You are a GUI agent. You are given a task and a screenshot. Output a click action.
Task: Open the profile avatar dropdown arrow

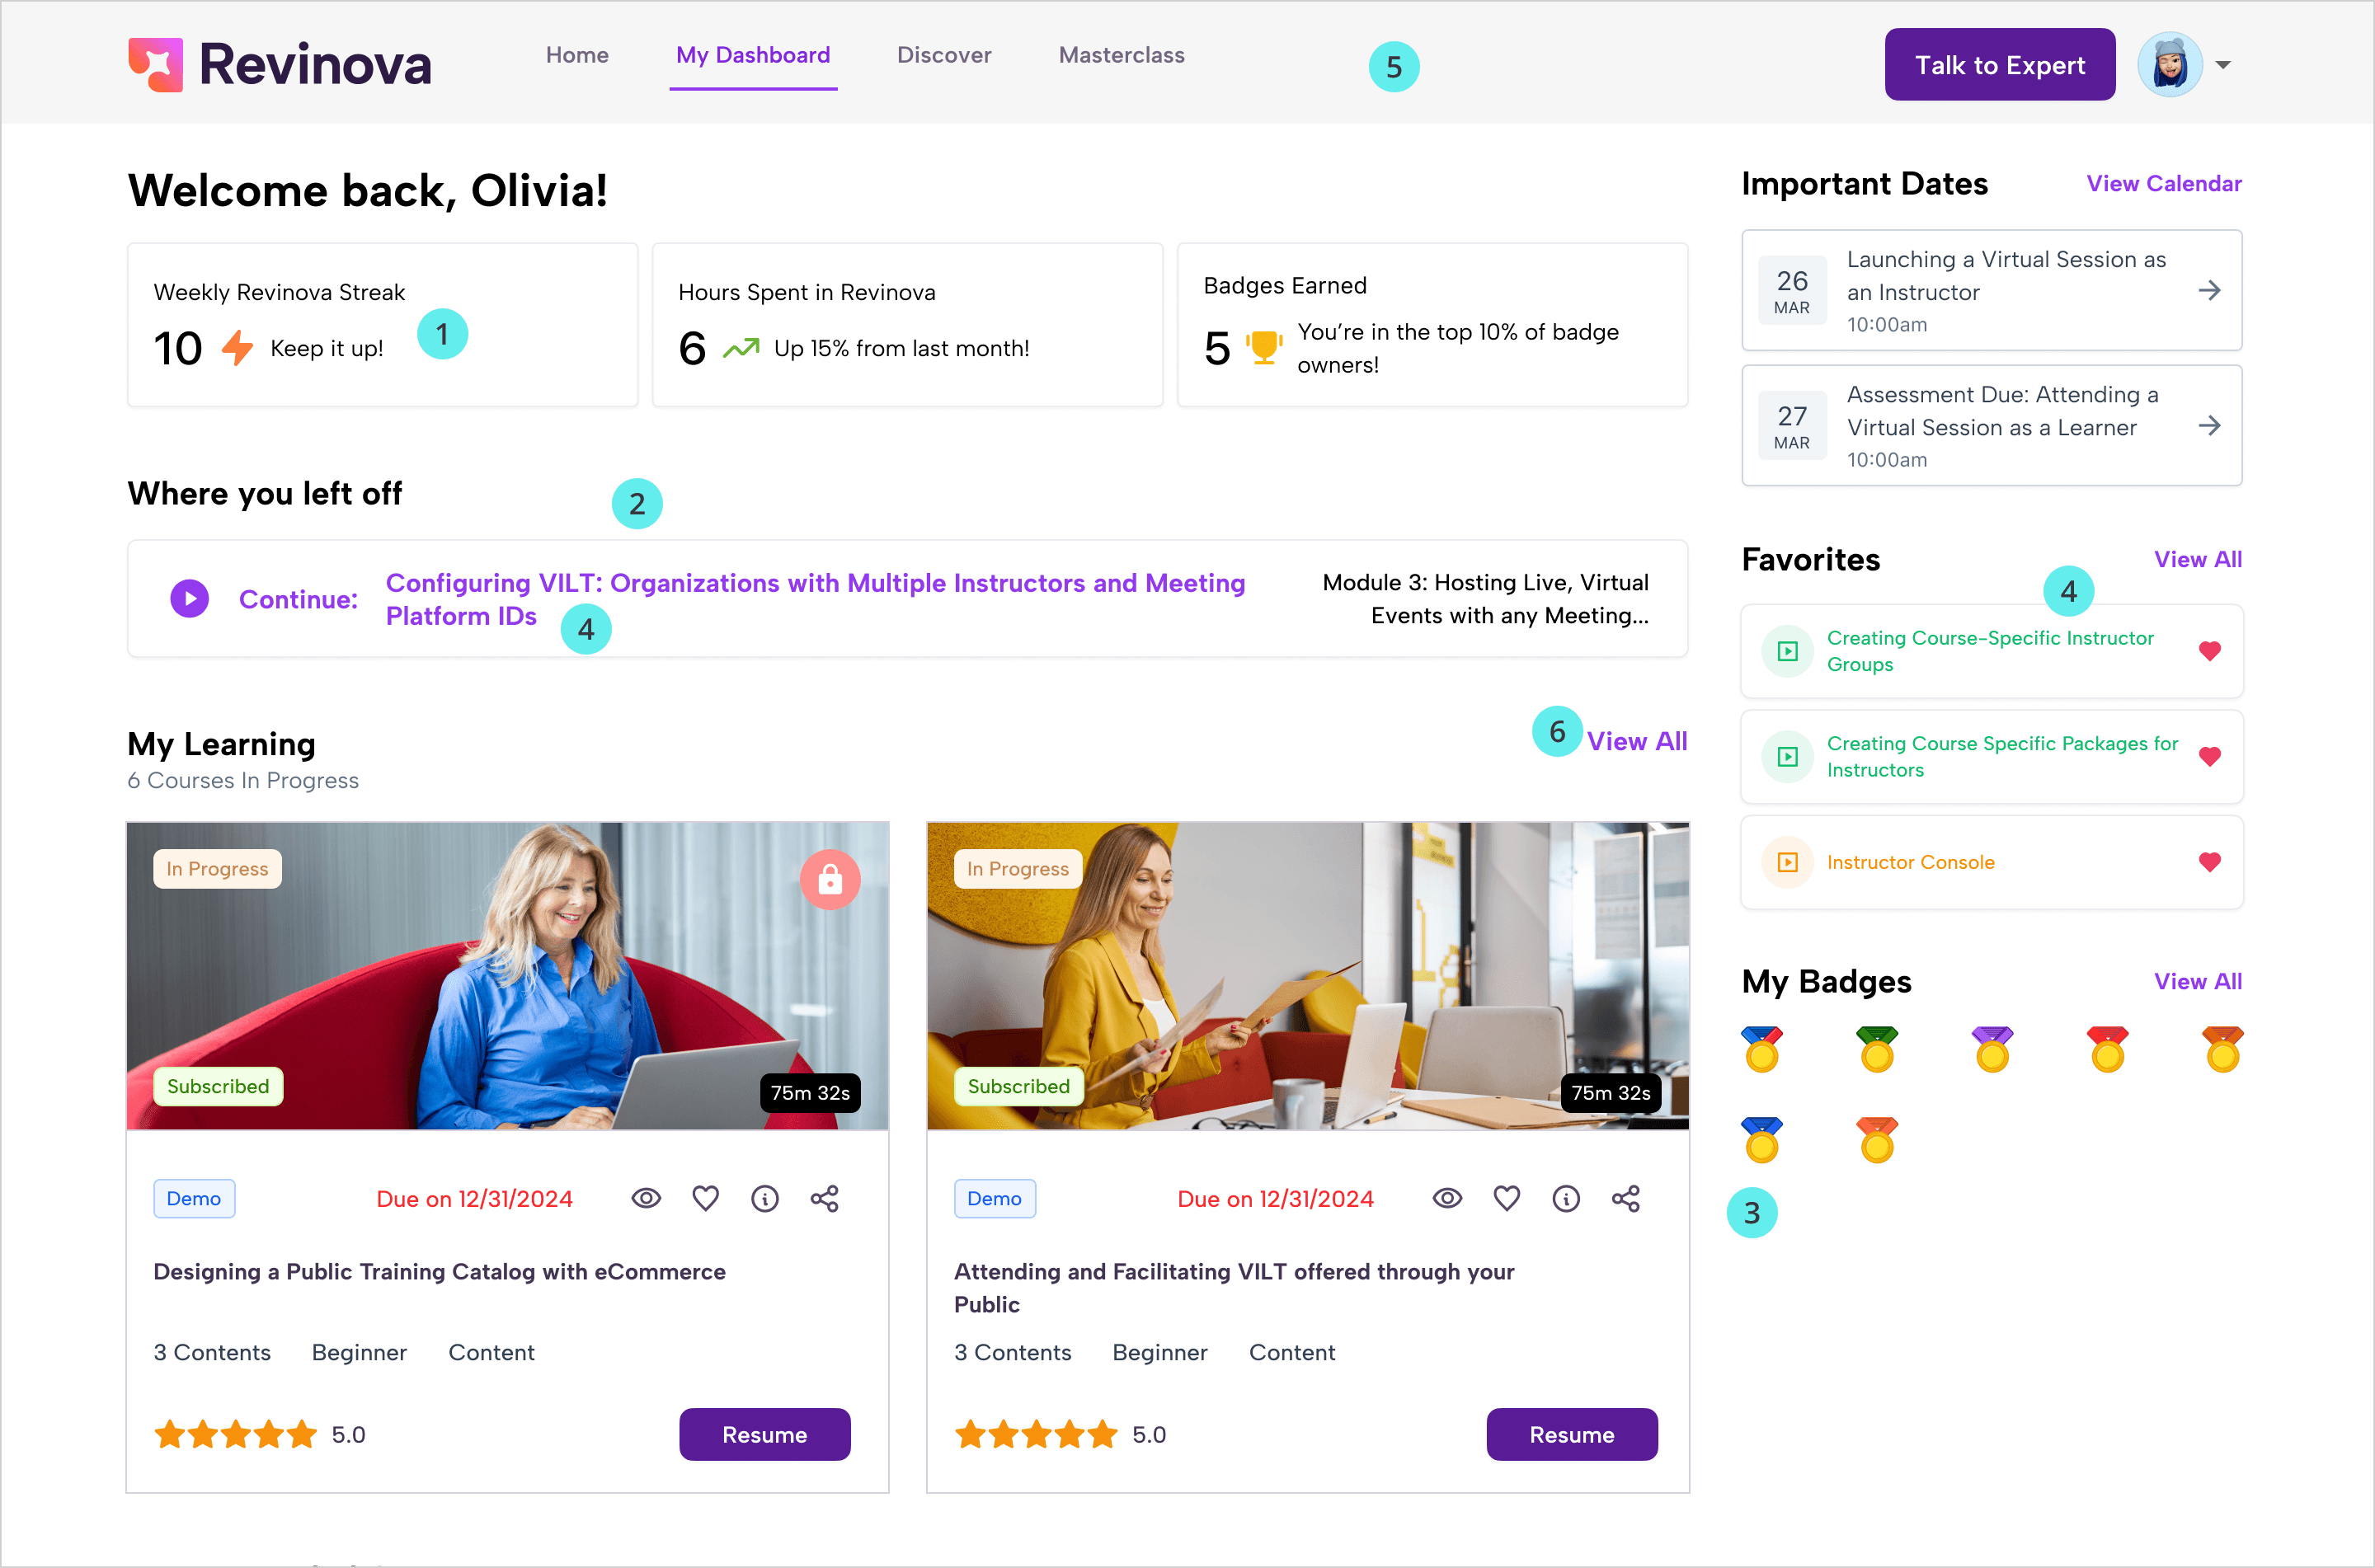coord(2222,65)
